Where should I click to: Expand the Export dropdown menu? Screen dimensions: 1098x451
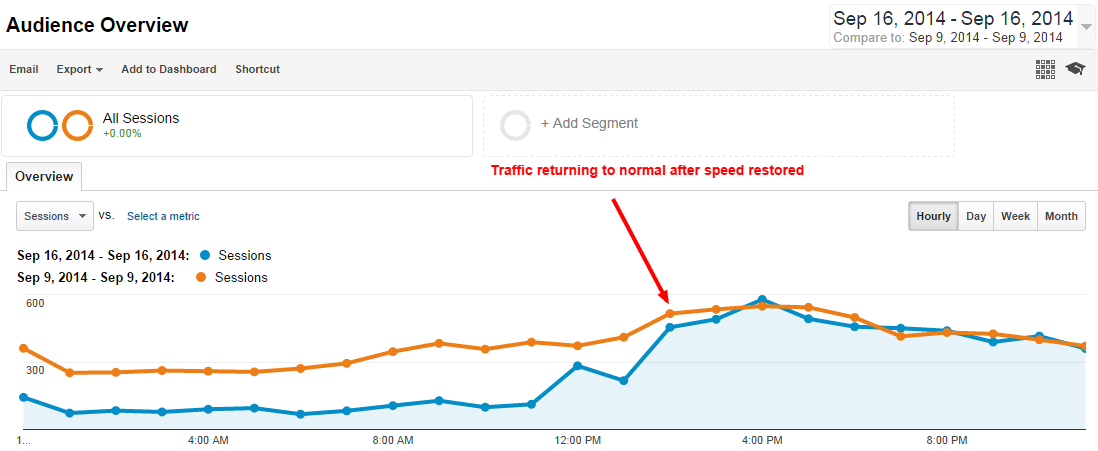[x=80, y=69]
